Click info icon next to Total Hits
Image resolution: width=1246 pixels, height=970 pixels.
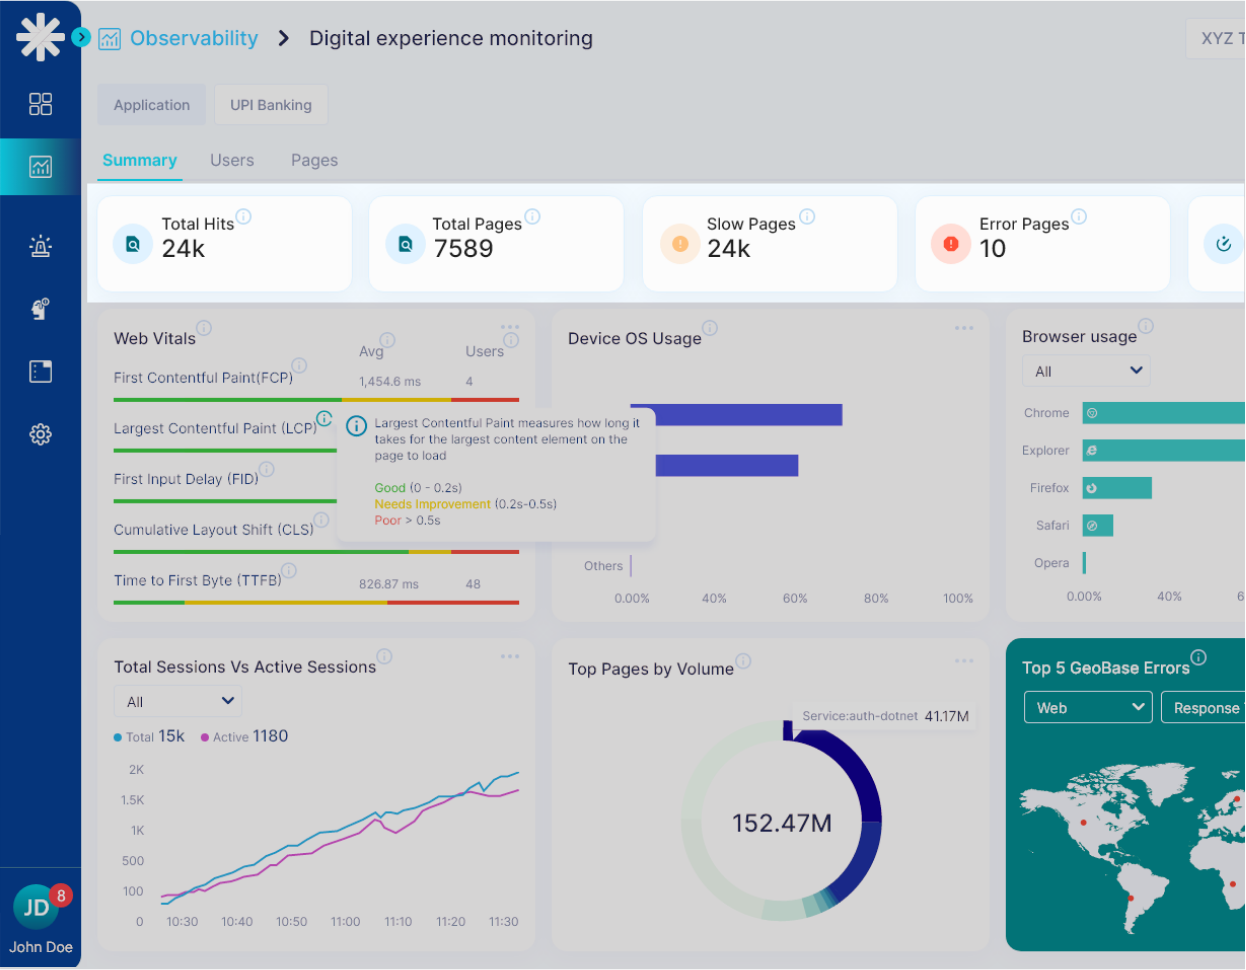[243, 216]
